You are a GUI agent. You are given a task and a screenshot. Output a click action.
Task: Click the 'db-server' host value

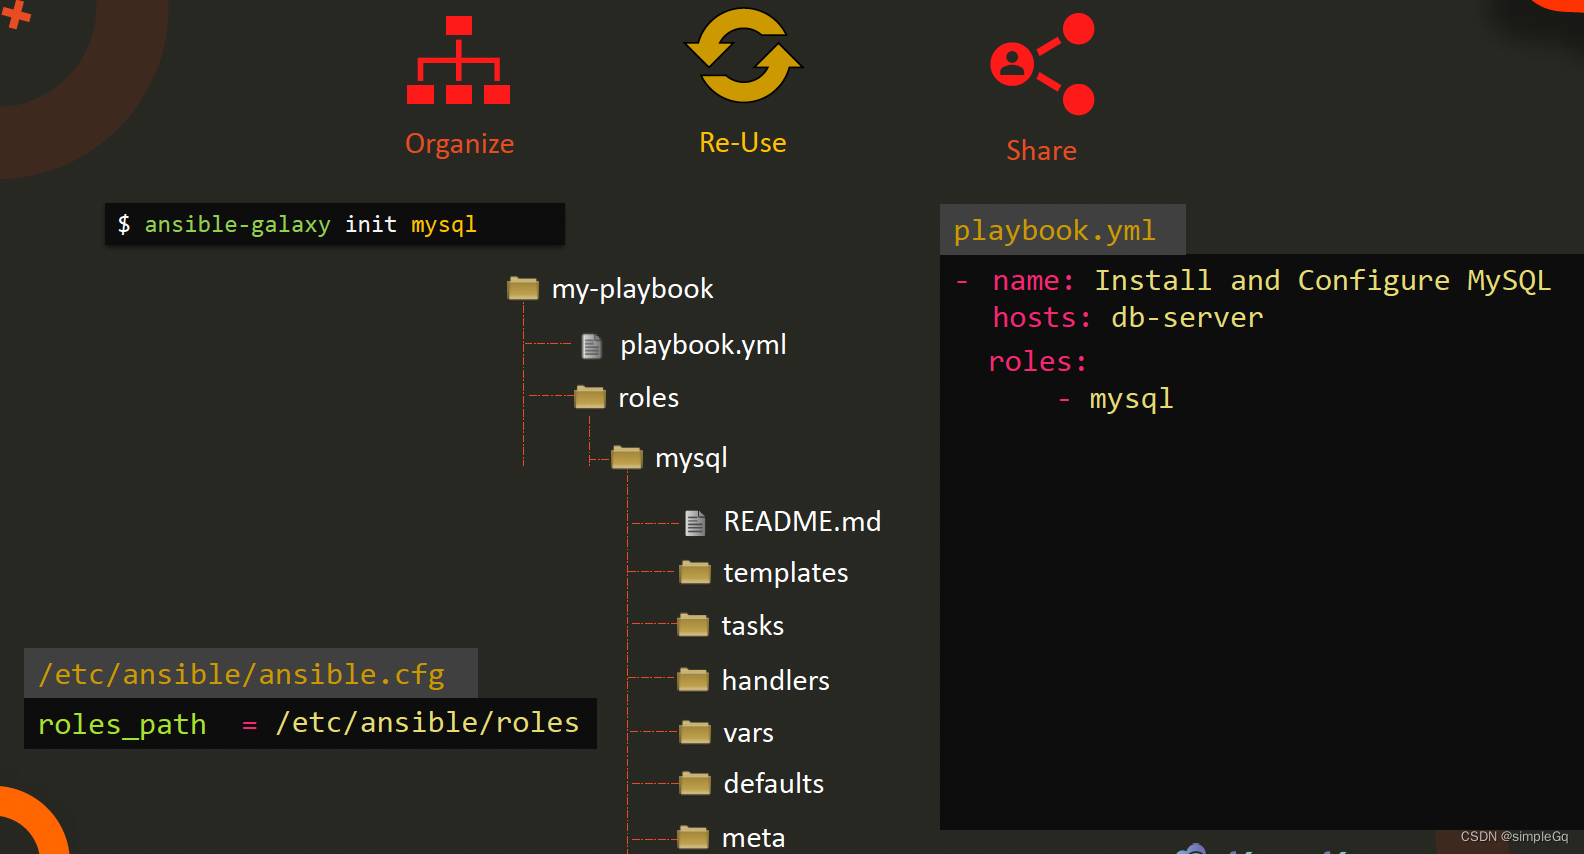[x=1187, y=318]
